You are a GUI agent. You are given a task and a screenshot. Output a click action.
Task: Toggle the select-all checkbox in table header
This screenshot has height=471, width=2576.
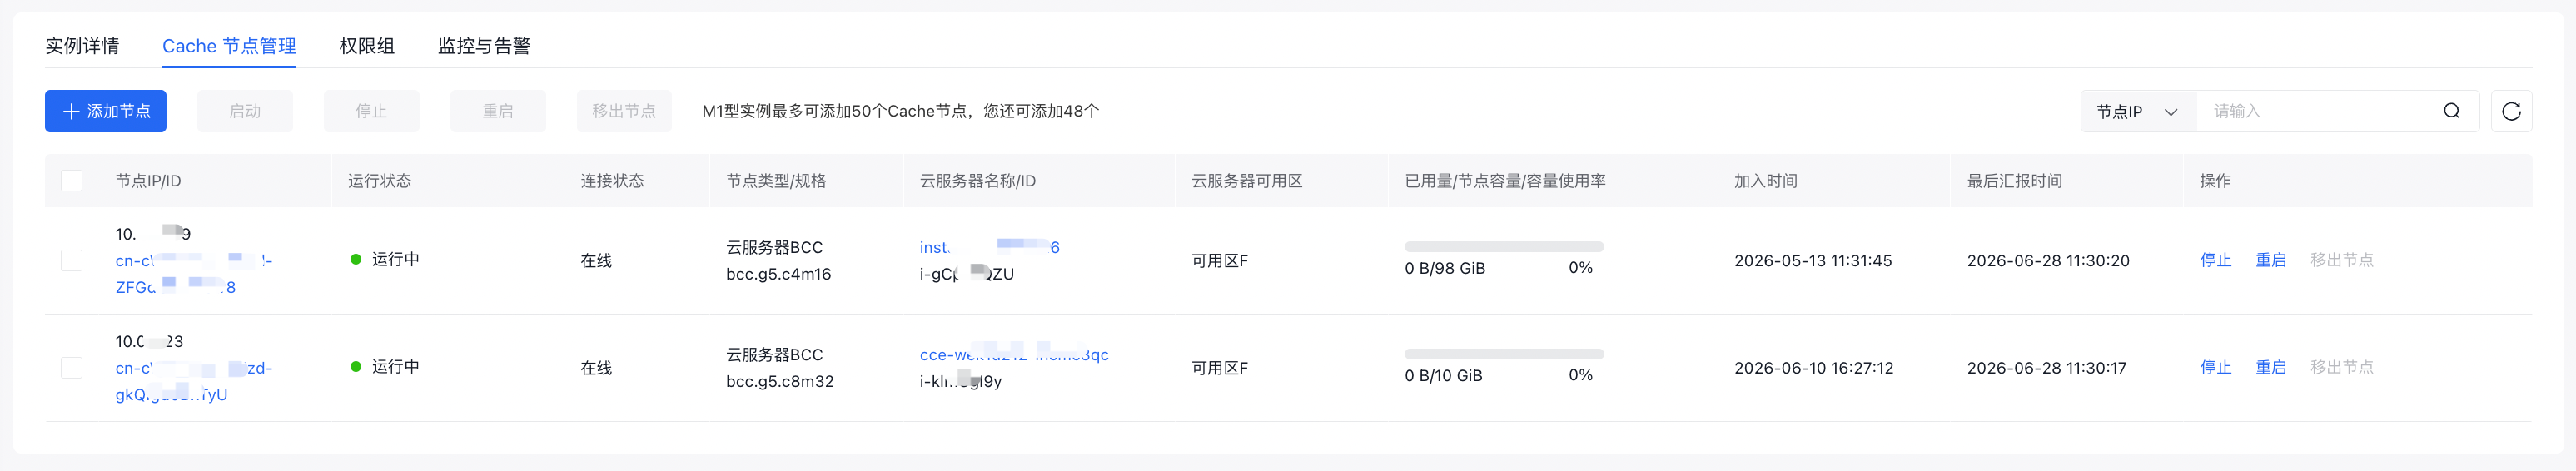[72, 181]
